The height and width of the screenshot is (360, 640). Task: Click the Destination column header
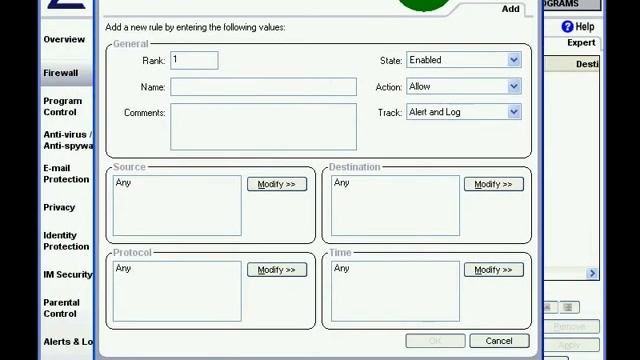[x=571, y=64]
